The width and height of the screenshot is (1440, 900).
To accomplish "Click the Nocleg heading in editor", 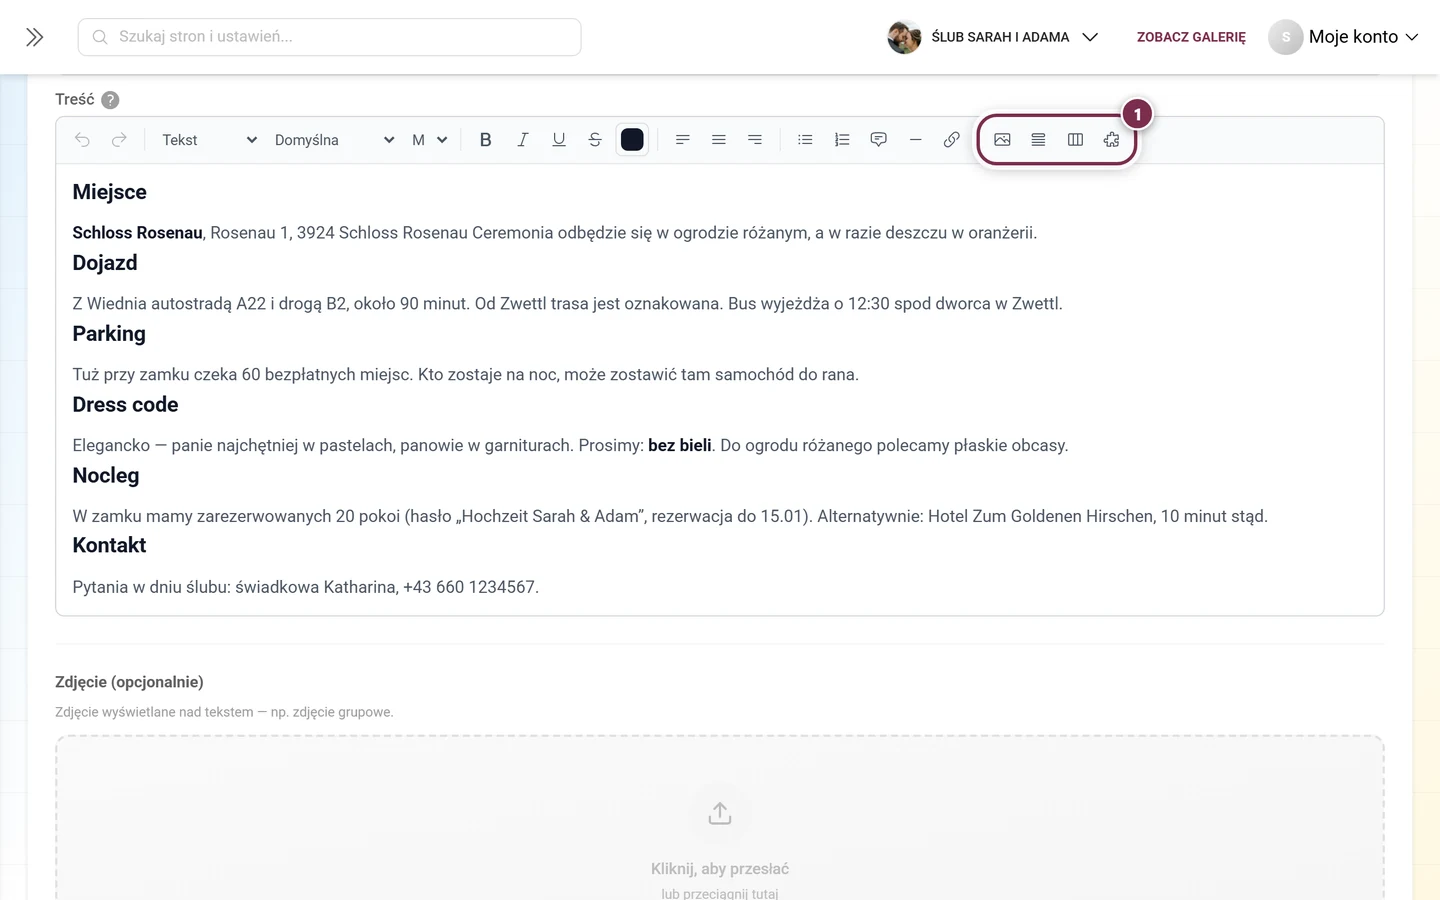I will [106, 476].
